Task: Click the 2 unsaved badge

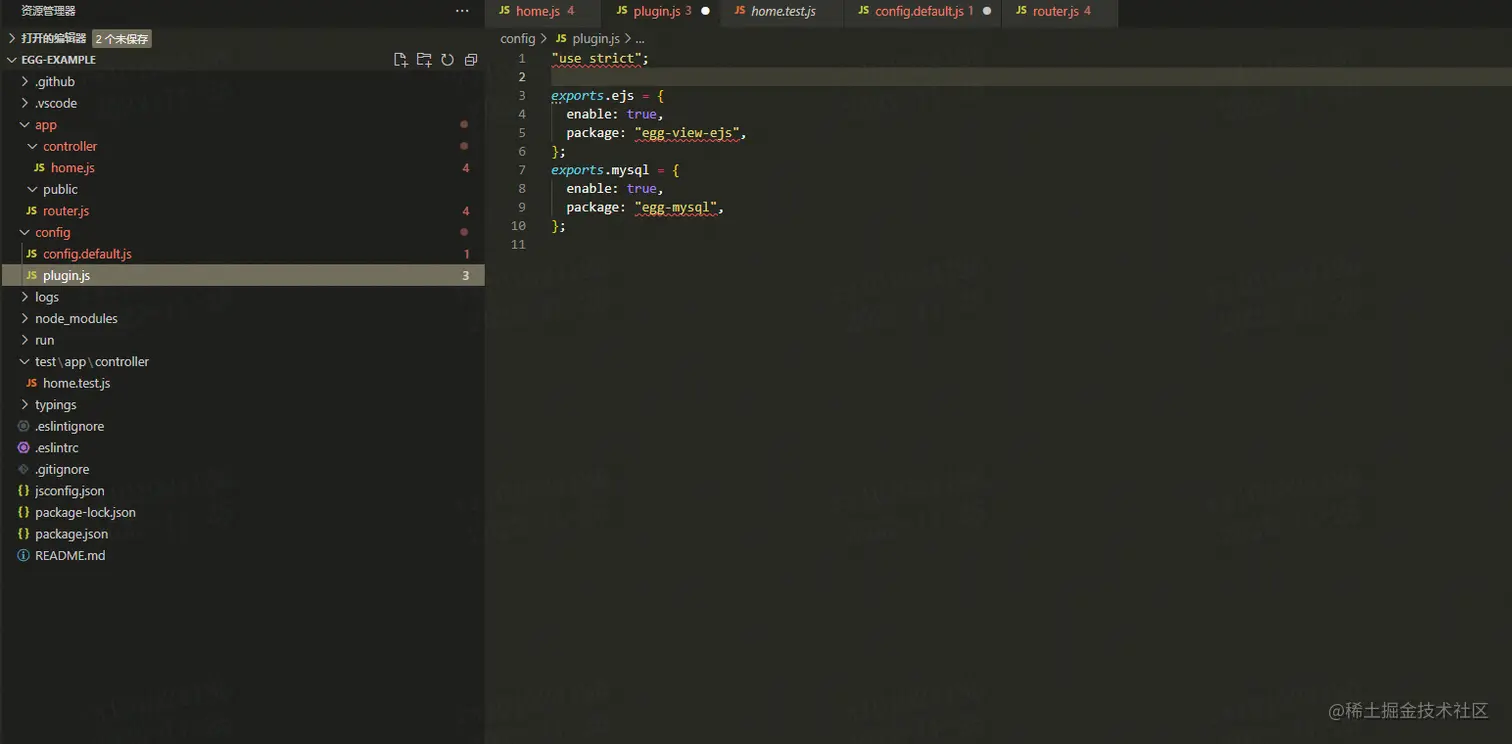Action: click(122, 39)
